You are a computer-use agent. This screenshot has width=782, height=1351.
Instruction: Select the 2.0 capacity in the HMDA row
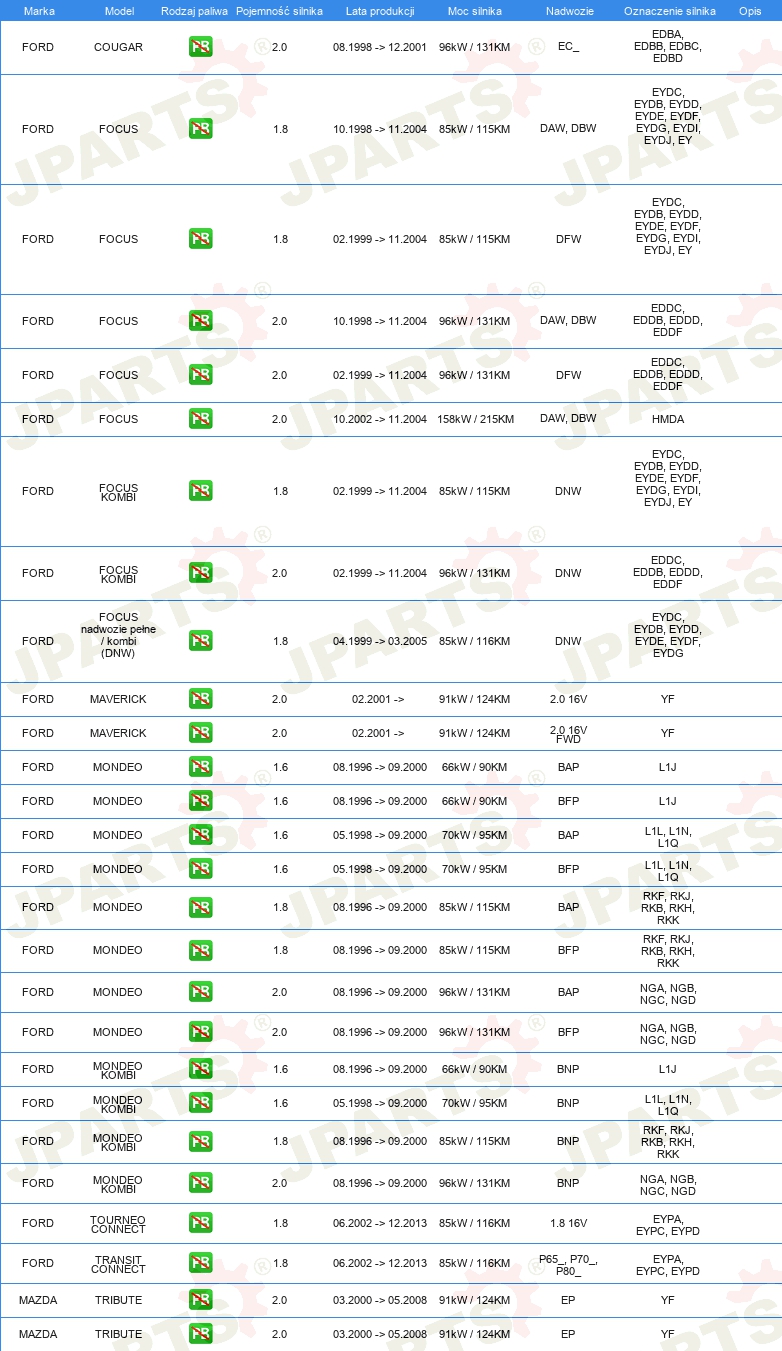point(279,419)
